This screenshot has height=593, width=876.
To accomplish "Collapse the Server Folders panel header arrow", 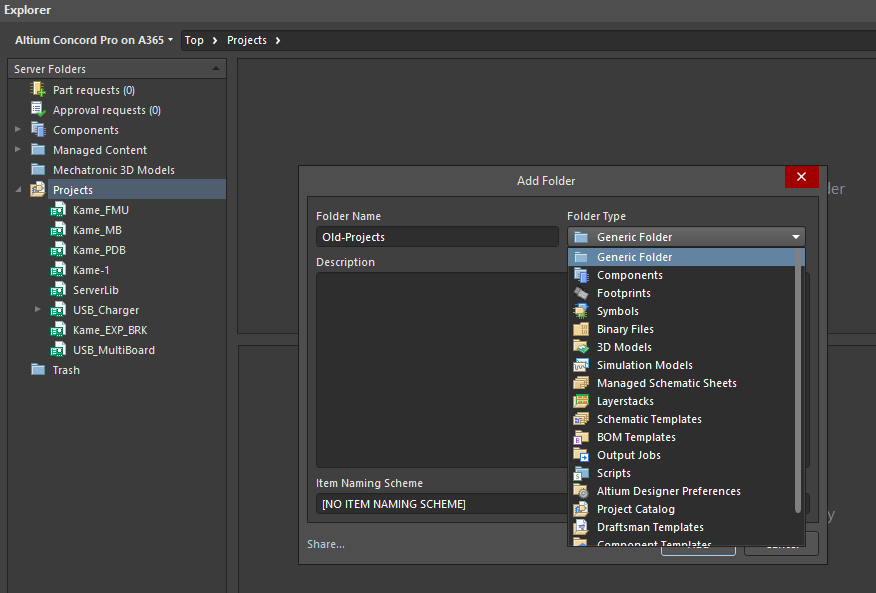I will [216, 68].
